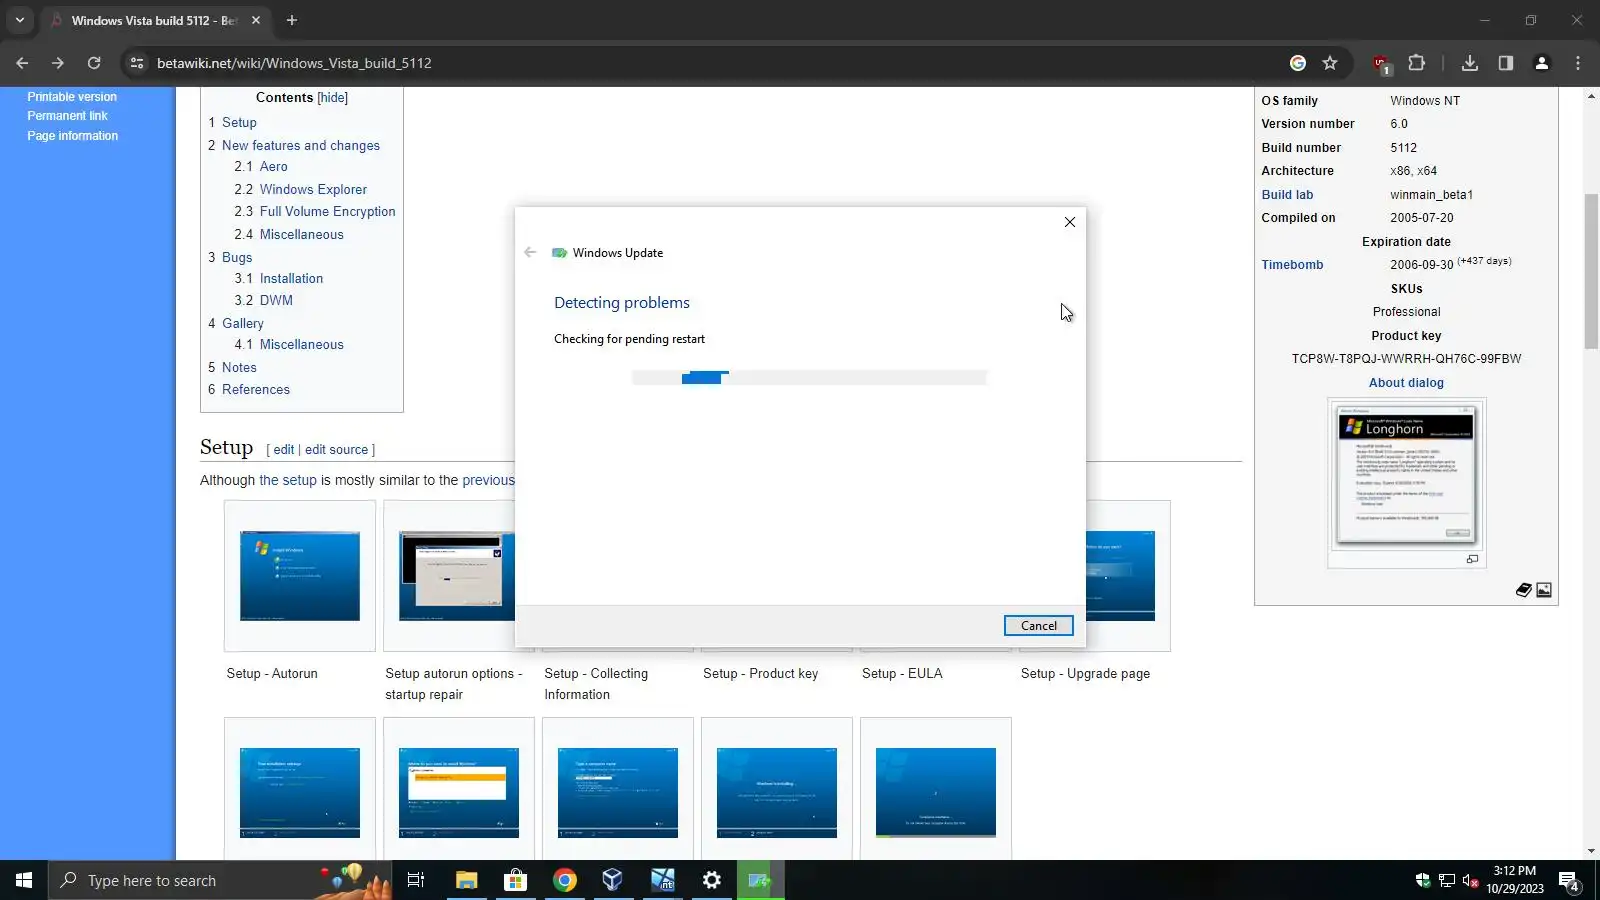The width and height of the screenshot is (1600, 900).
Task: Close the Windows Vista build 5112 tab
Action: (x=256, y=20)
